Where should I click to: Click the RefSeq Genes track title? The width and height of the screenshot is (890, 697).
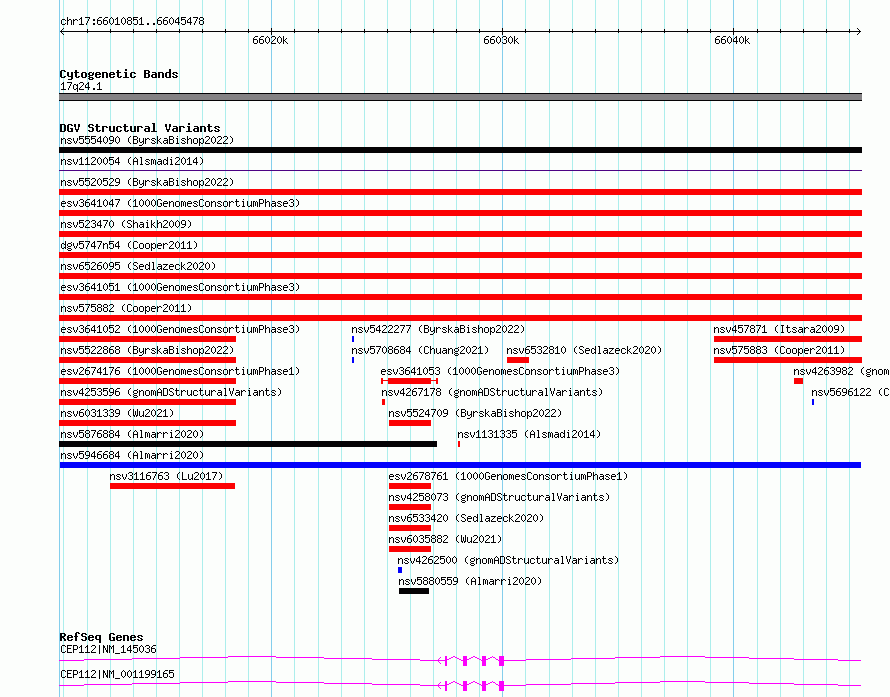(x=101, y=637)
